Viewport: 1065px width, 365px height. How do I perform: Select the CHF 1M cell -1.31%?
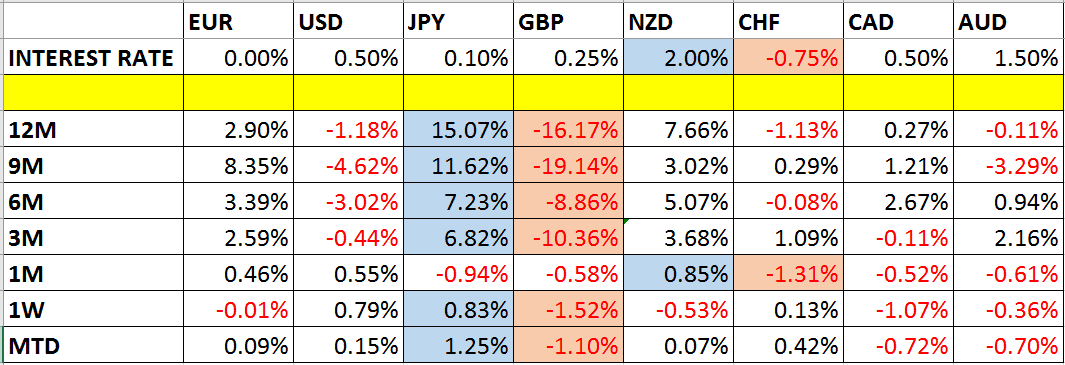pos(788,274)
